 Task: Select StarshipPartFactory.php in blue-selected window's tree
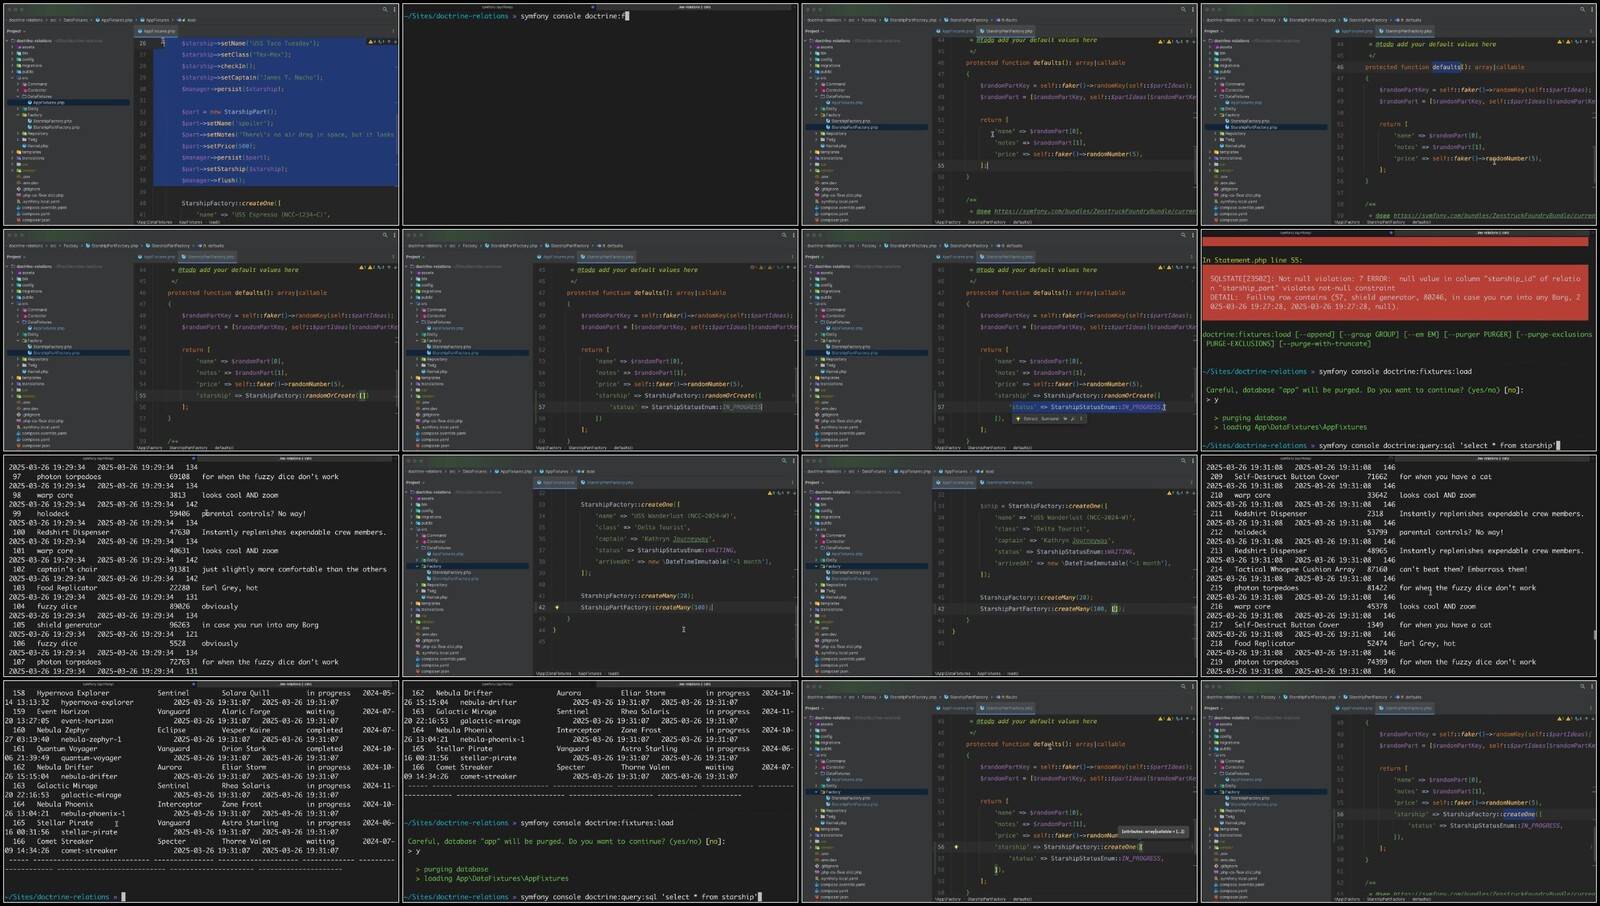[x=56, y=127]
